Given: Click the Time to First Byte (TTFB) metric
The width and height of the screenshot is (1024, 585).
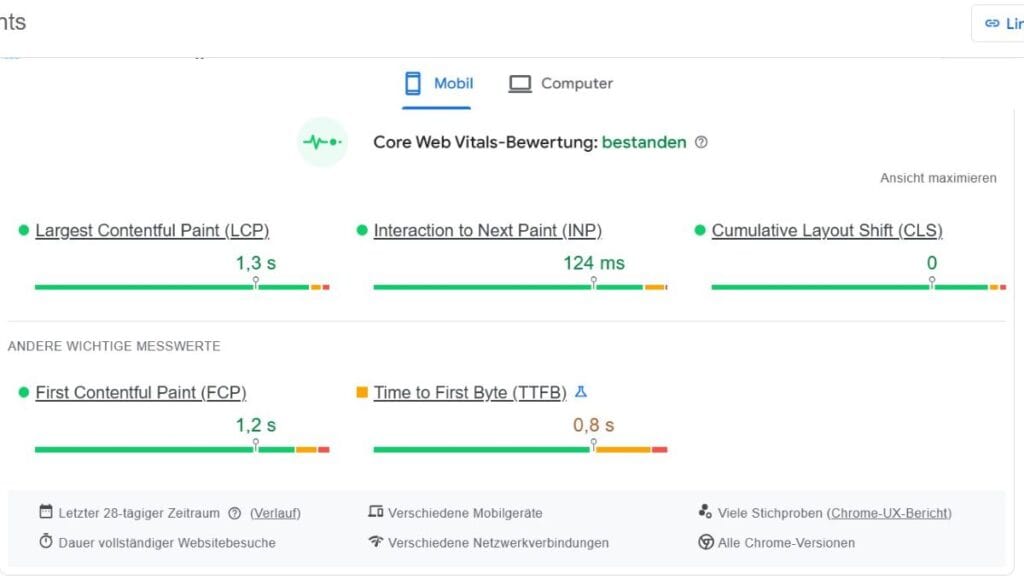Looking at the screenshot, I should click(469, 393).
